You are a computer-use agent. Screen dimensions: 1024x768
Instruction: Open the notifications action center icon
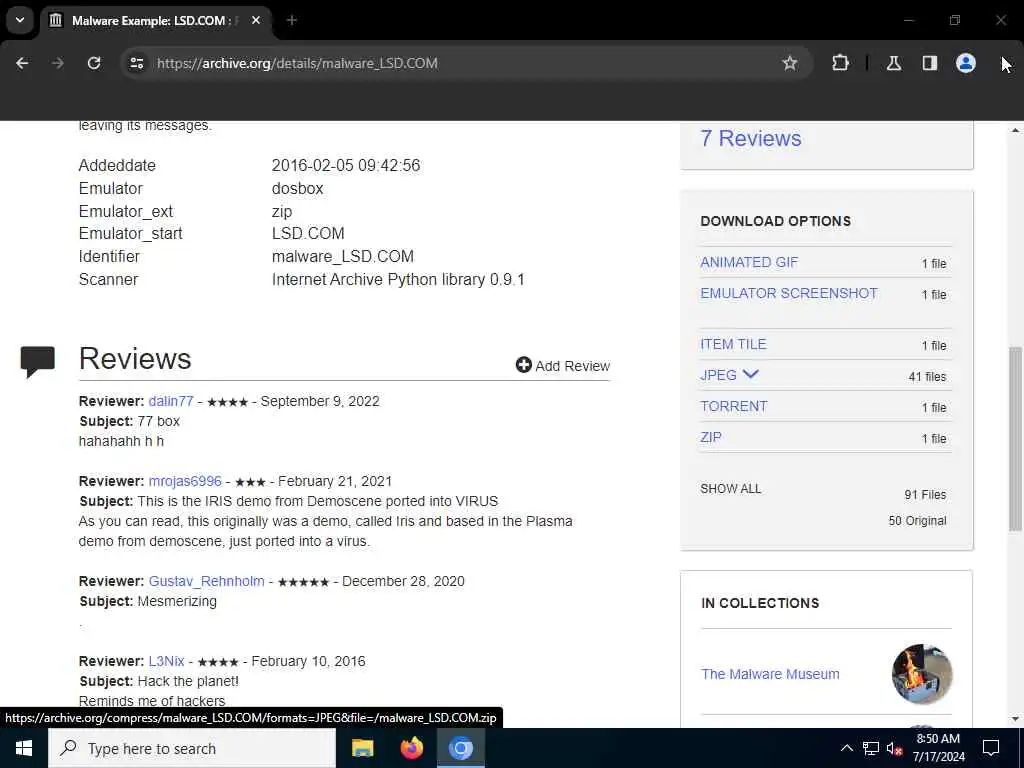pos(991,748)
